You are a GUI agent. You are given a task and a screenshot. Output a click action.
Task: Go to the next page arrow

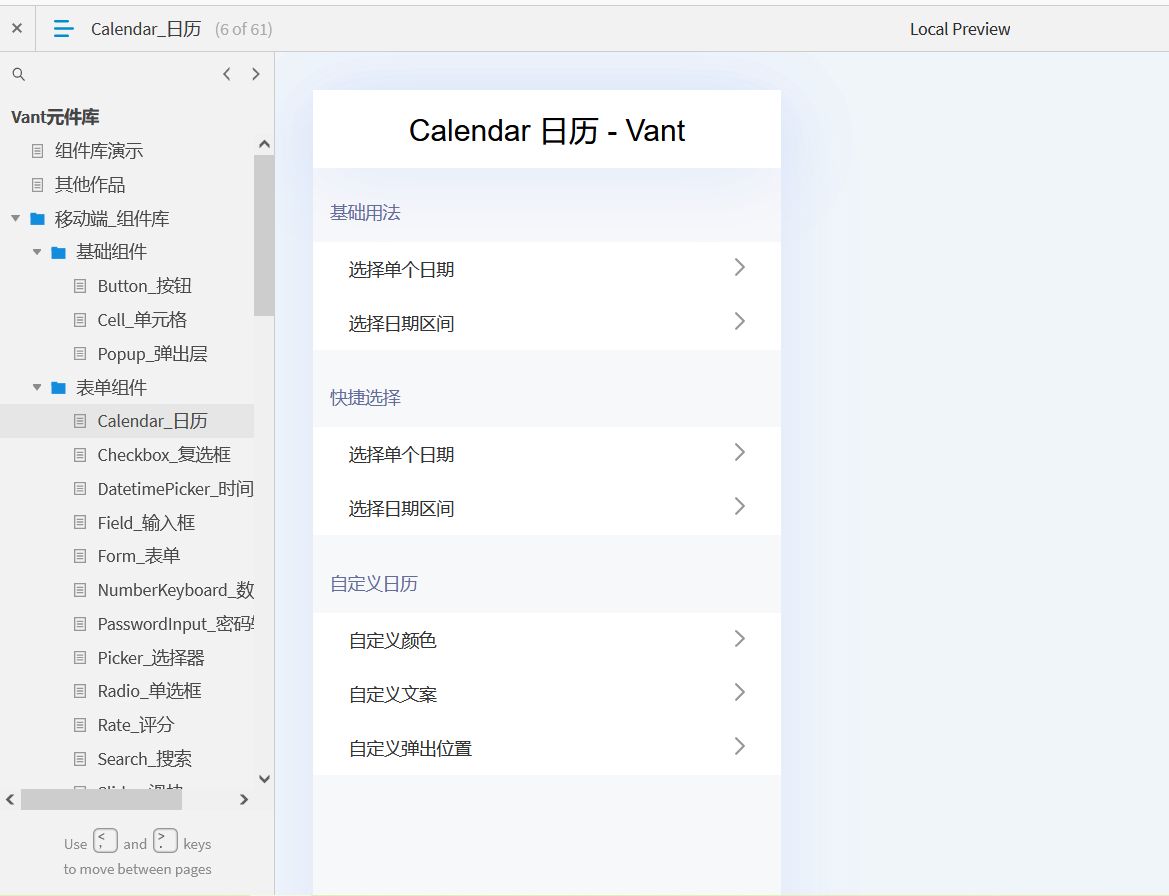pos(256,74)
